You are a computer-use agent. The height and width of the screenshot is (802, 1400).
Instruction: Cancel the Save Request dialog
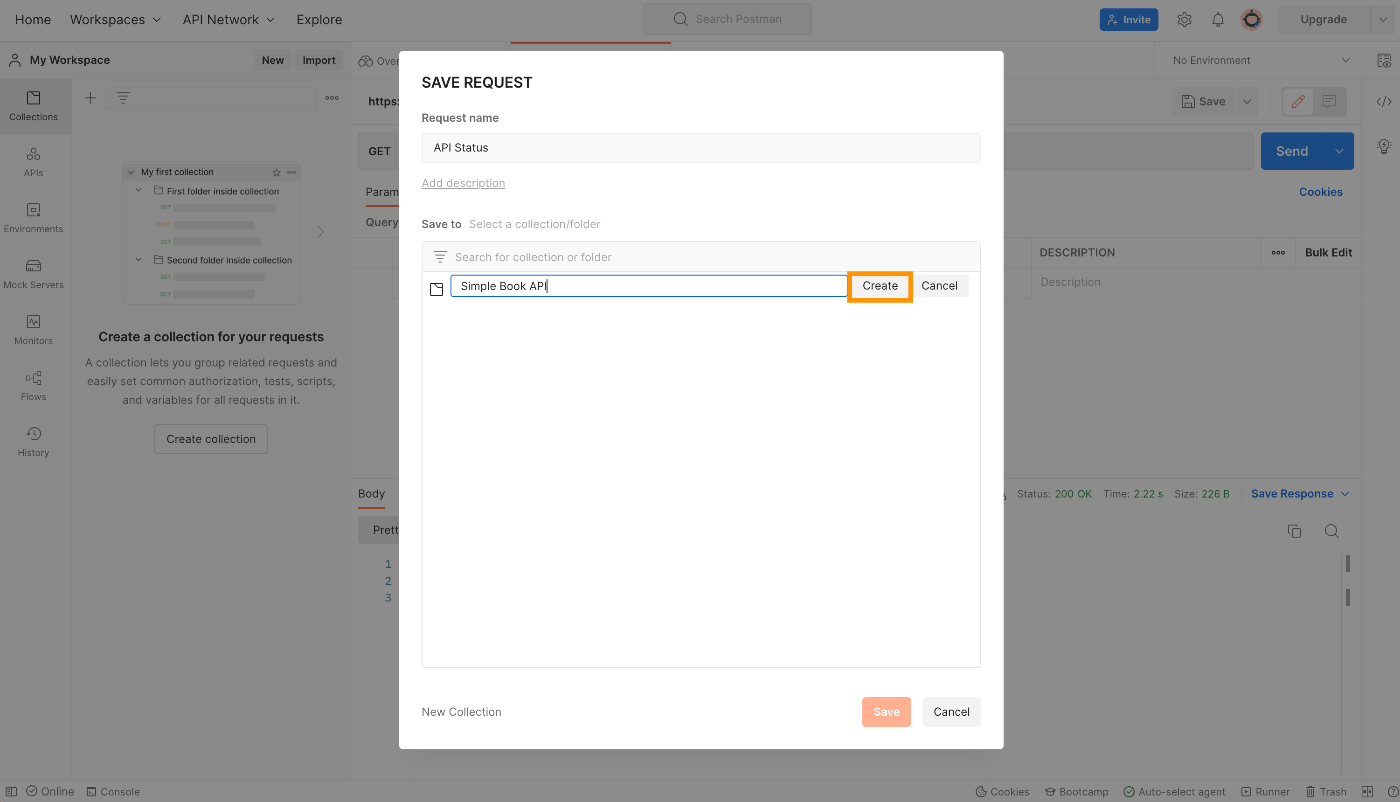point(951,712)
